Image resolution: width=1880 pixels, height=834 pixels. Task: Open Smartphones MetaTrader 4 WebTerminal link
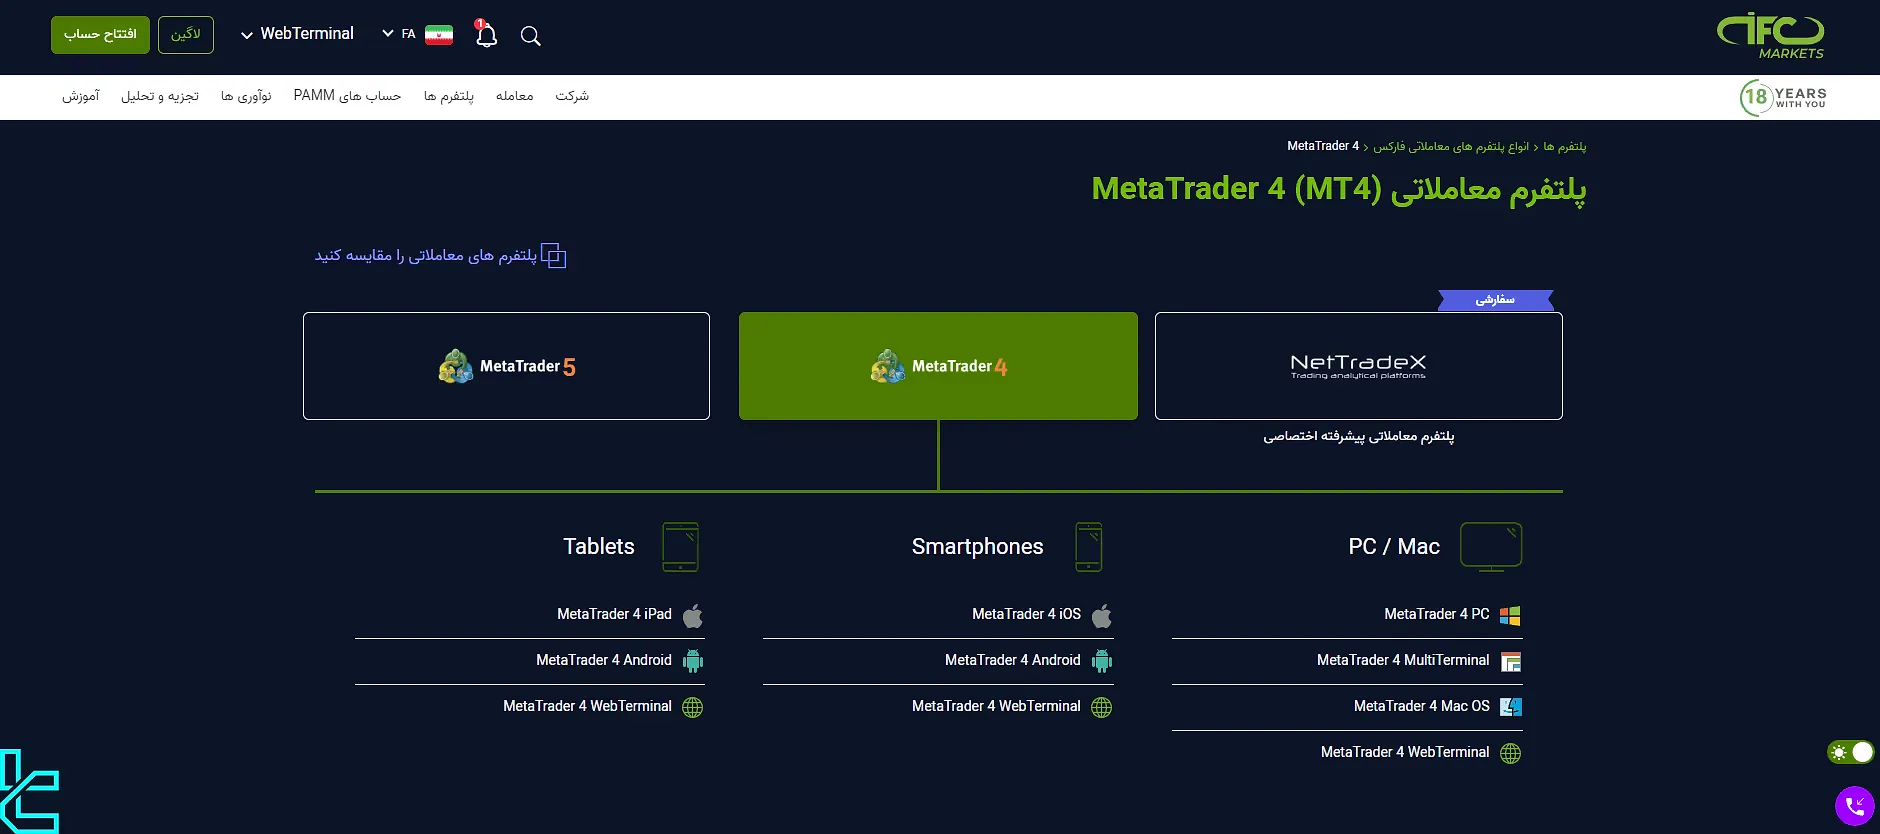(996, 706)
